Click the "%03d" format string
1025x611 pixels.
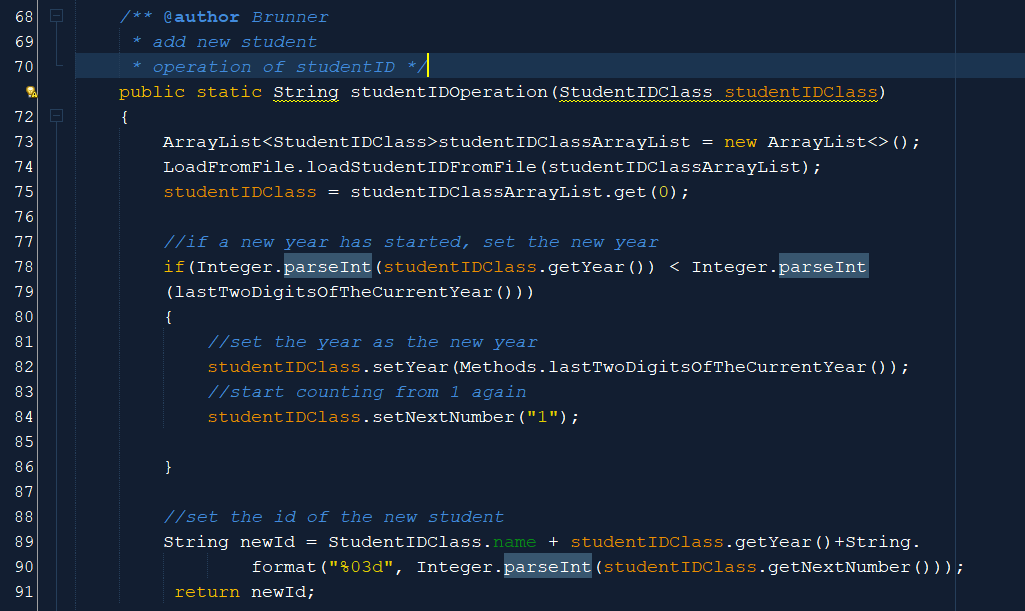click(361, 567)
